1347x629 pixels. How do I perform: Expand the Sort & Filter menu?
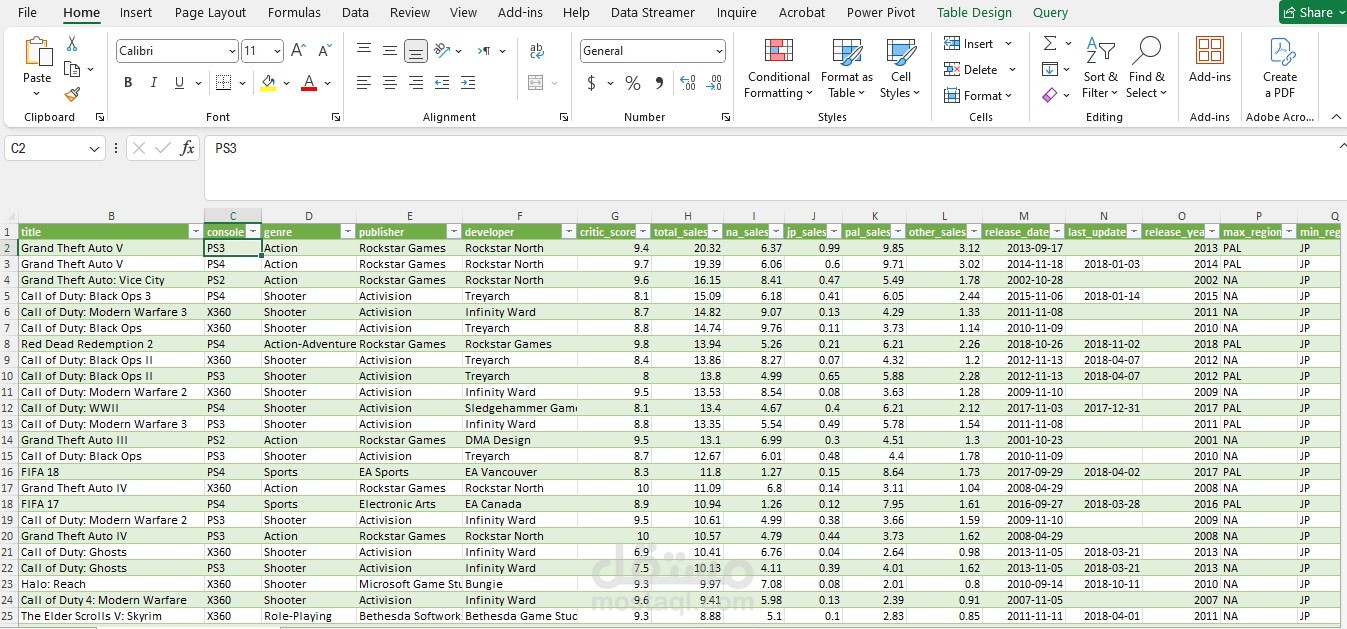[x=1100, y=68]
